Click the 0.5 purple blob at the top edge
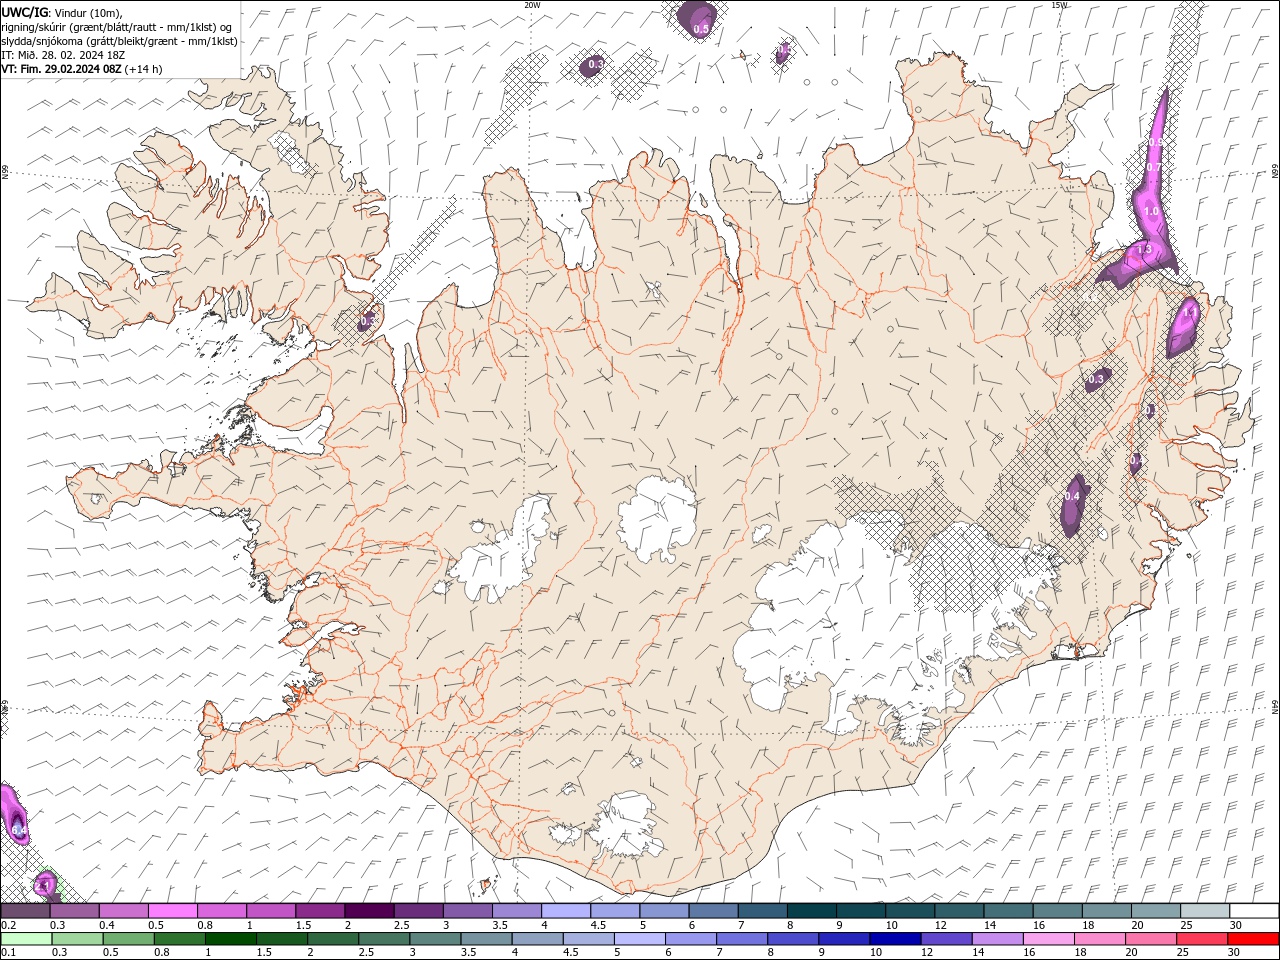Image resolution: width=1280 pixels, height=960 pixels. click(x=697, y=20)
